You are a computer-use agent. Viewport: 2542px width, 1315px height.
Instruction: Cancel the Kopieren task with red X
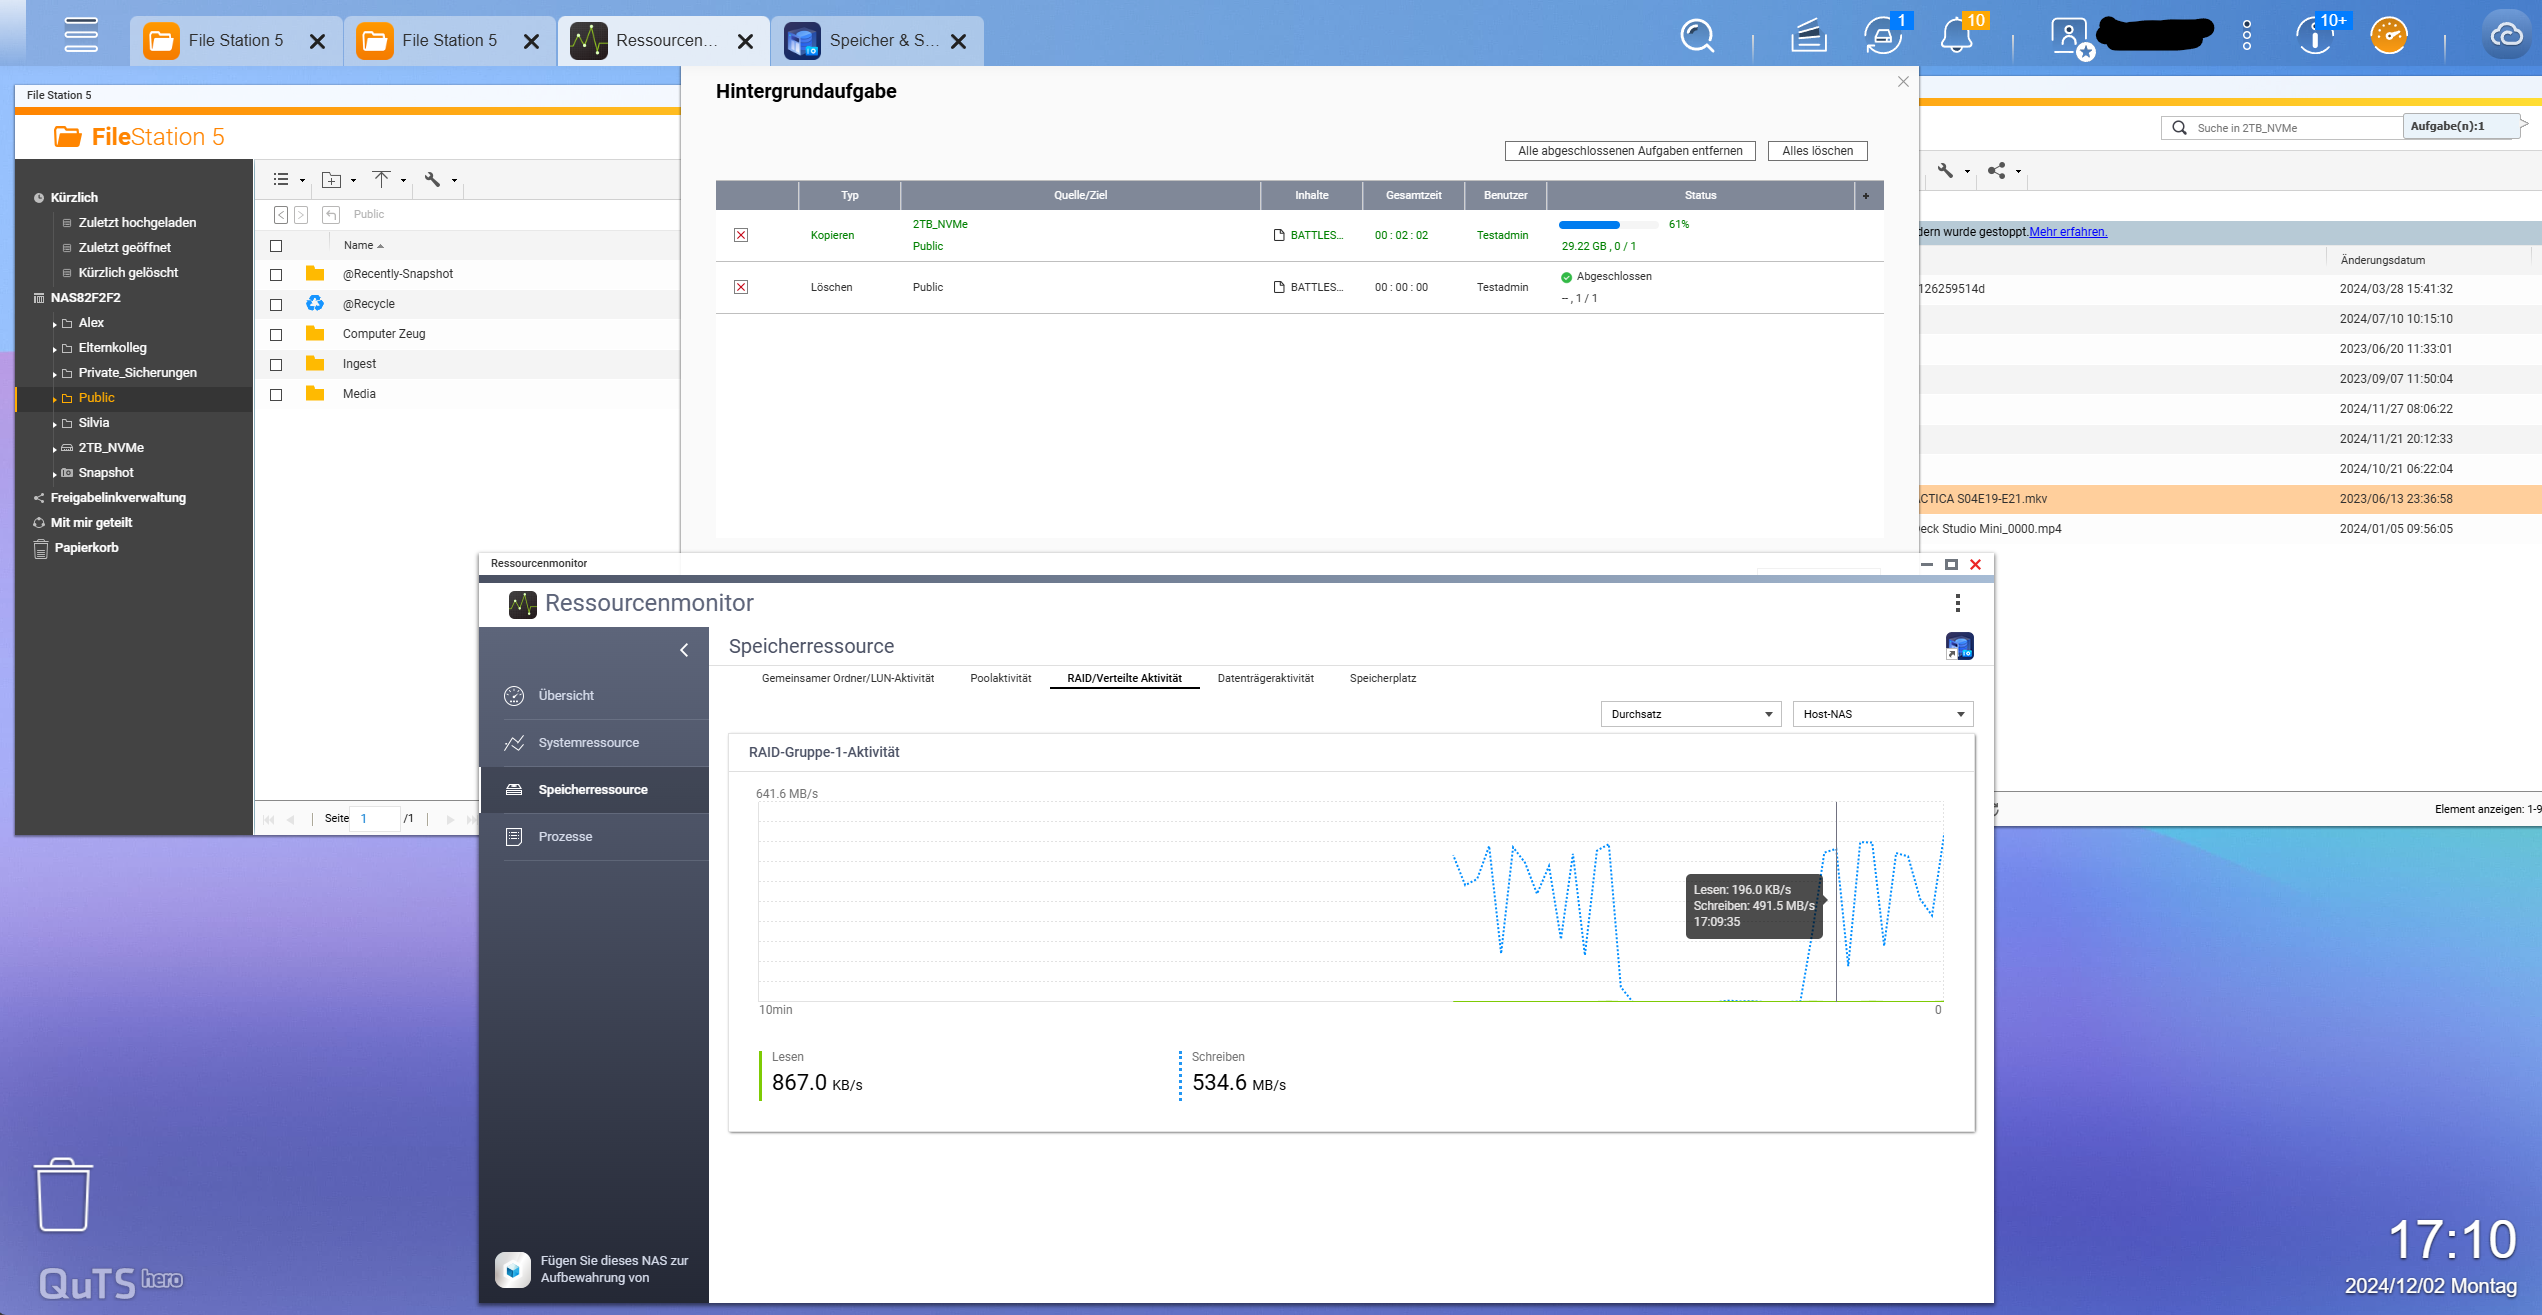click(741, 235)
